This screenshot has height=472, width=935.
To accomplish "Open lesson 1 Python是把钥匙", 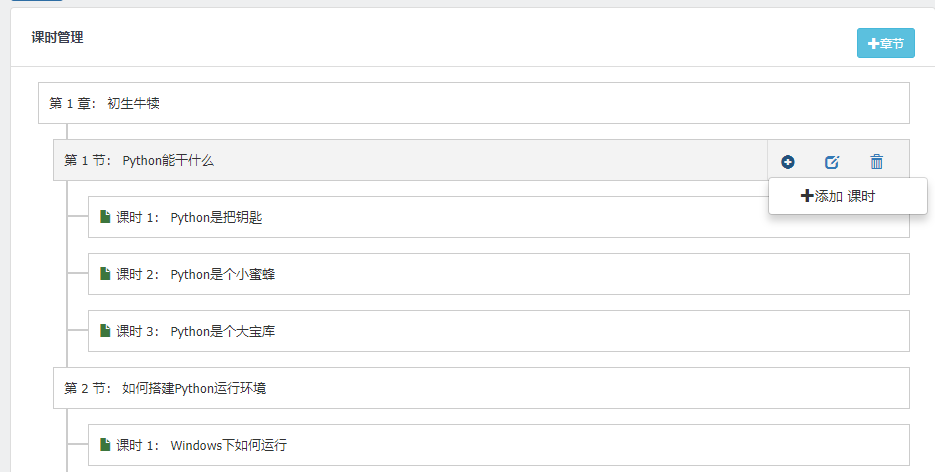I will pyautogui.click(x=216, y=217).
